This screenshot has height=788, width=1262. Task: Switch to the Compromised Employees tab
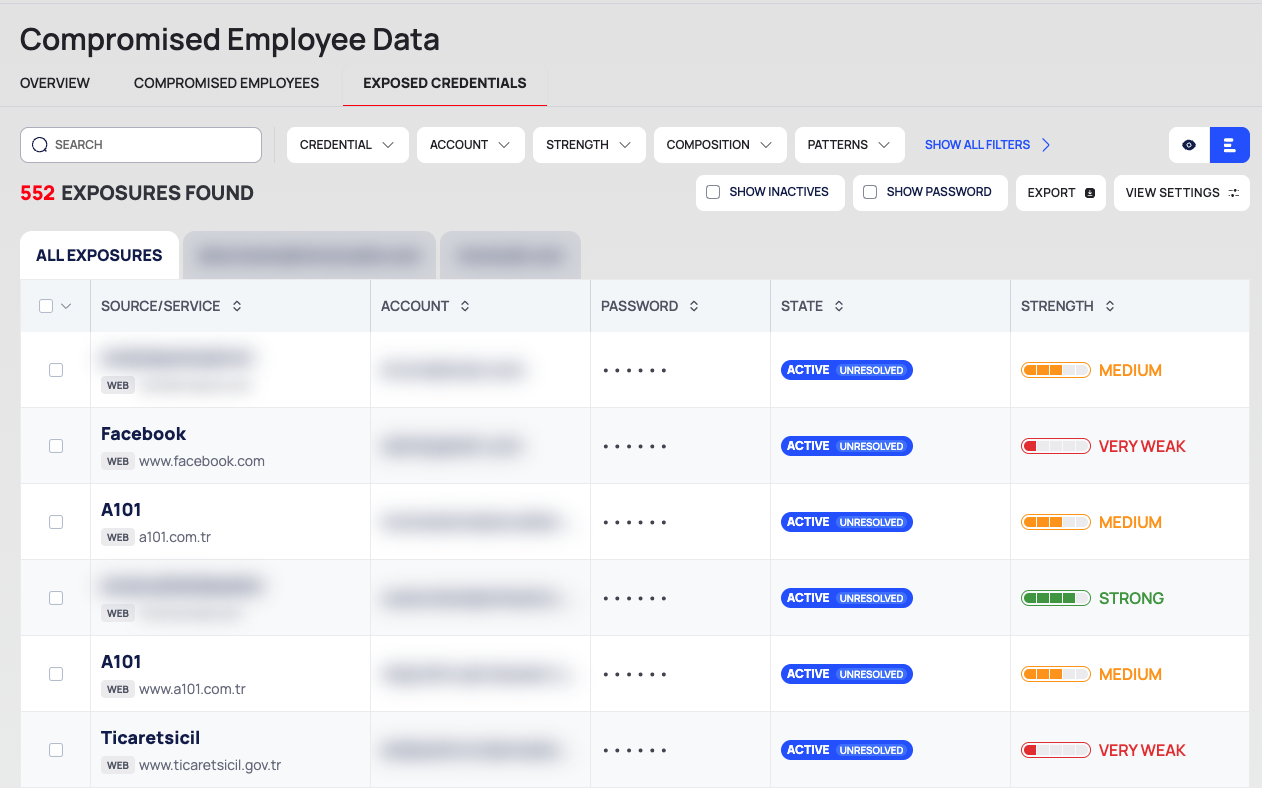click(x=227, y=83)
